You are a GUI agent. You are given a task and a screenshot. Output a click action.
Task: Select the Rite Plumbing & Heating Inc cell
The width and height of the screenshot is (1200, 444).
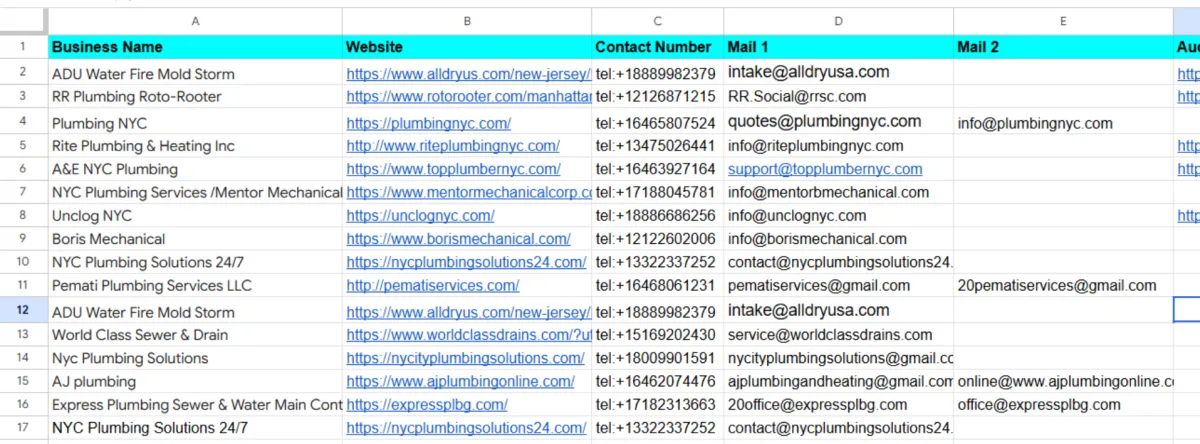pyautogui.click(x=194, y=146)
